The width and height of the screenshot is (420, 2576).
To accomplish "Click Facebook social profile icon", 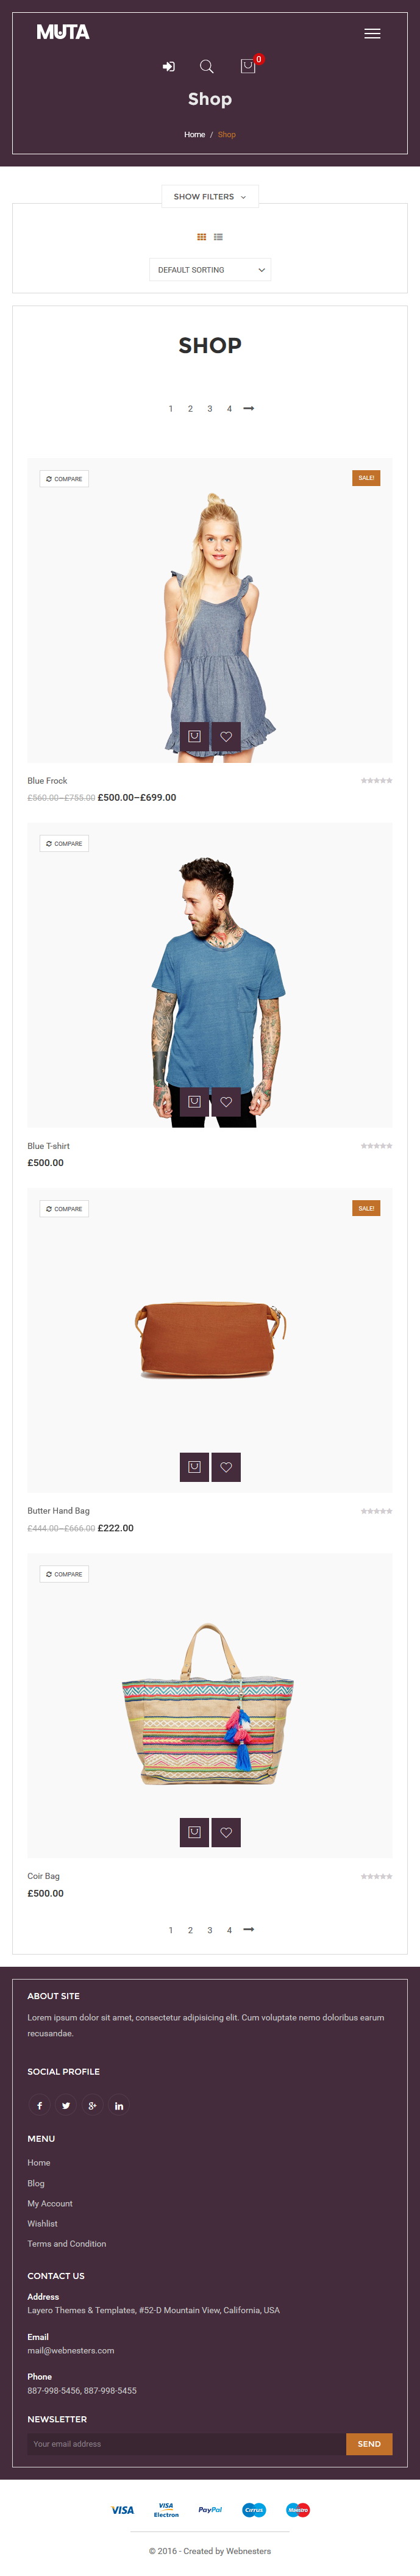I will click(x=39, y=2105).
